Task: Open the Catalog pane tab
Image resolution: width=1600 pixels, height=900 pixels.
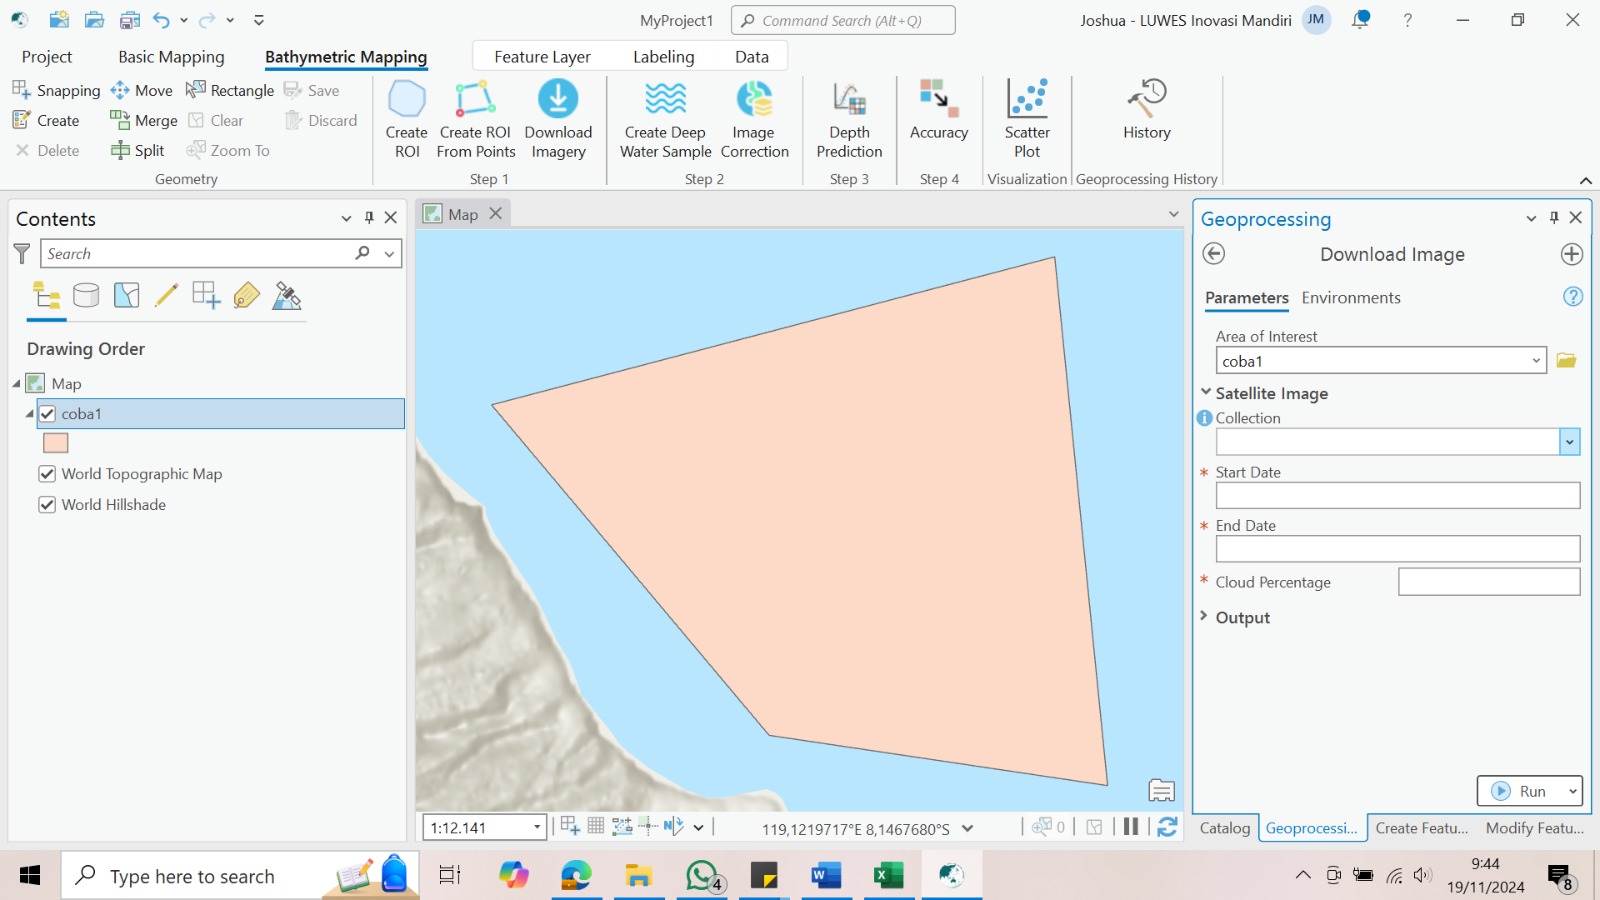Action: 1225,828
